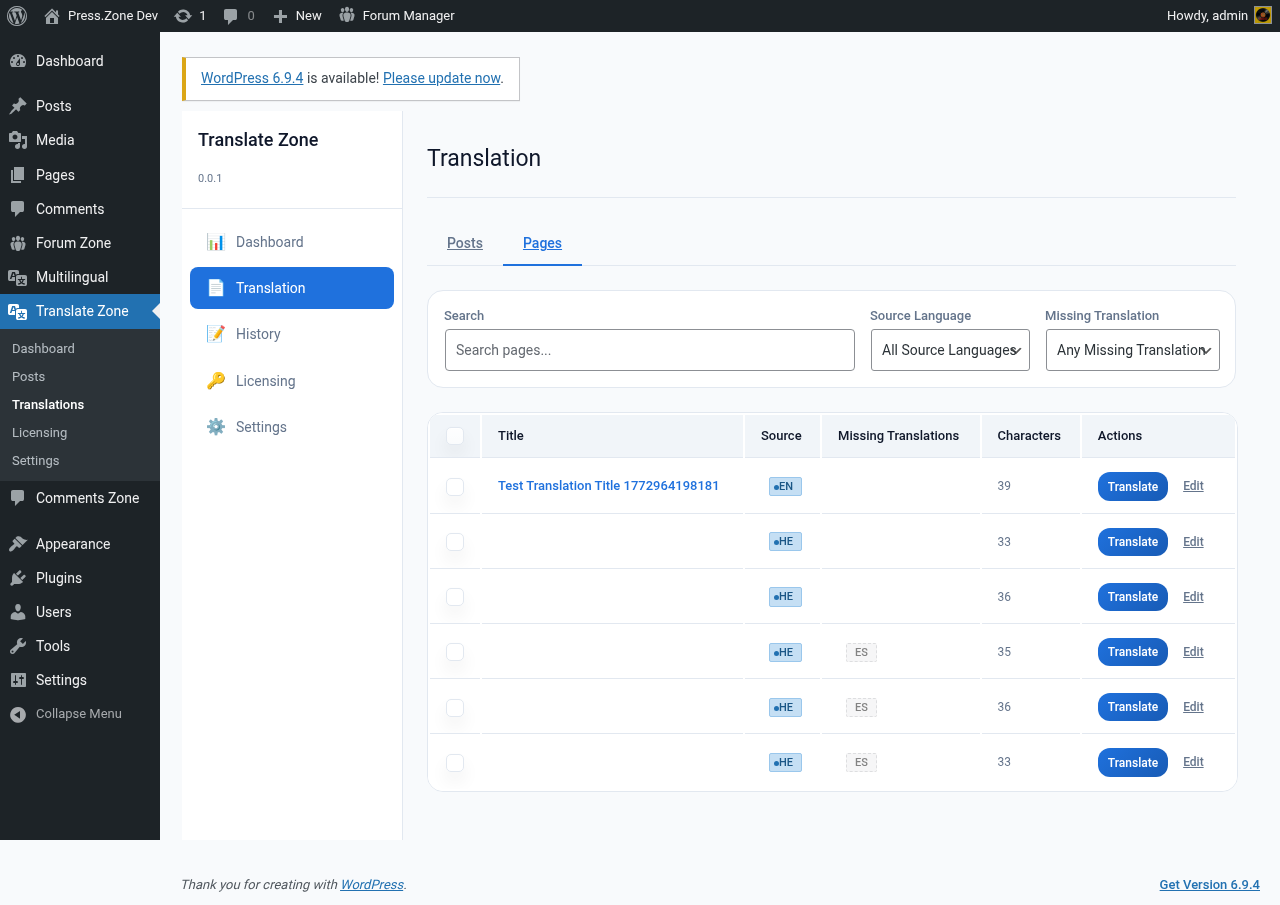Open the Users menu icon
Image resolution: width=1280 pixels, height=905 pixels.
(18, 612)
